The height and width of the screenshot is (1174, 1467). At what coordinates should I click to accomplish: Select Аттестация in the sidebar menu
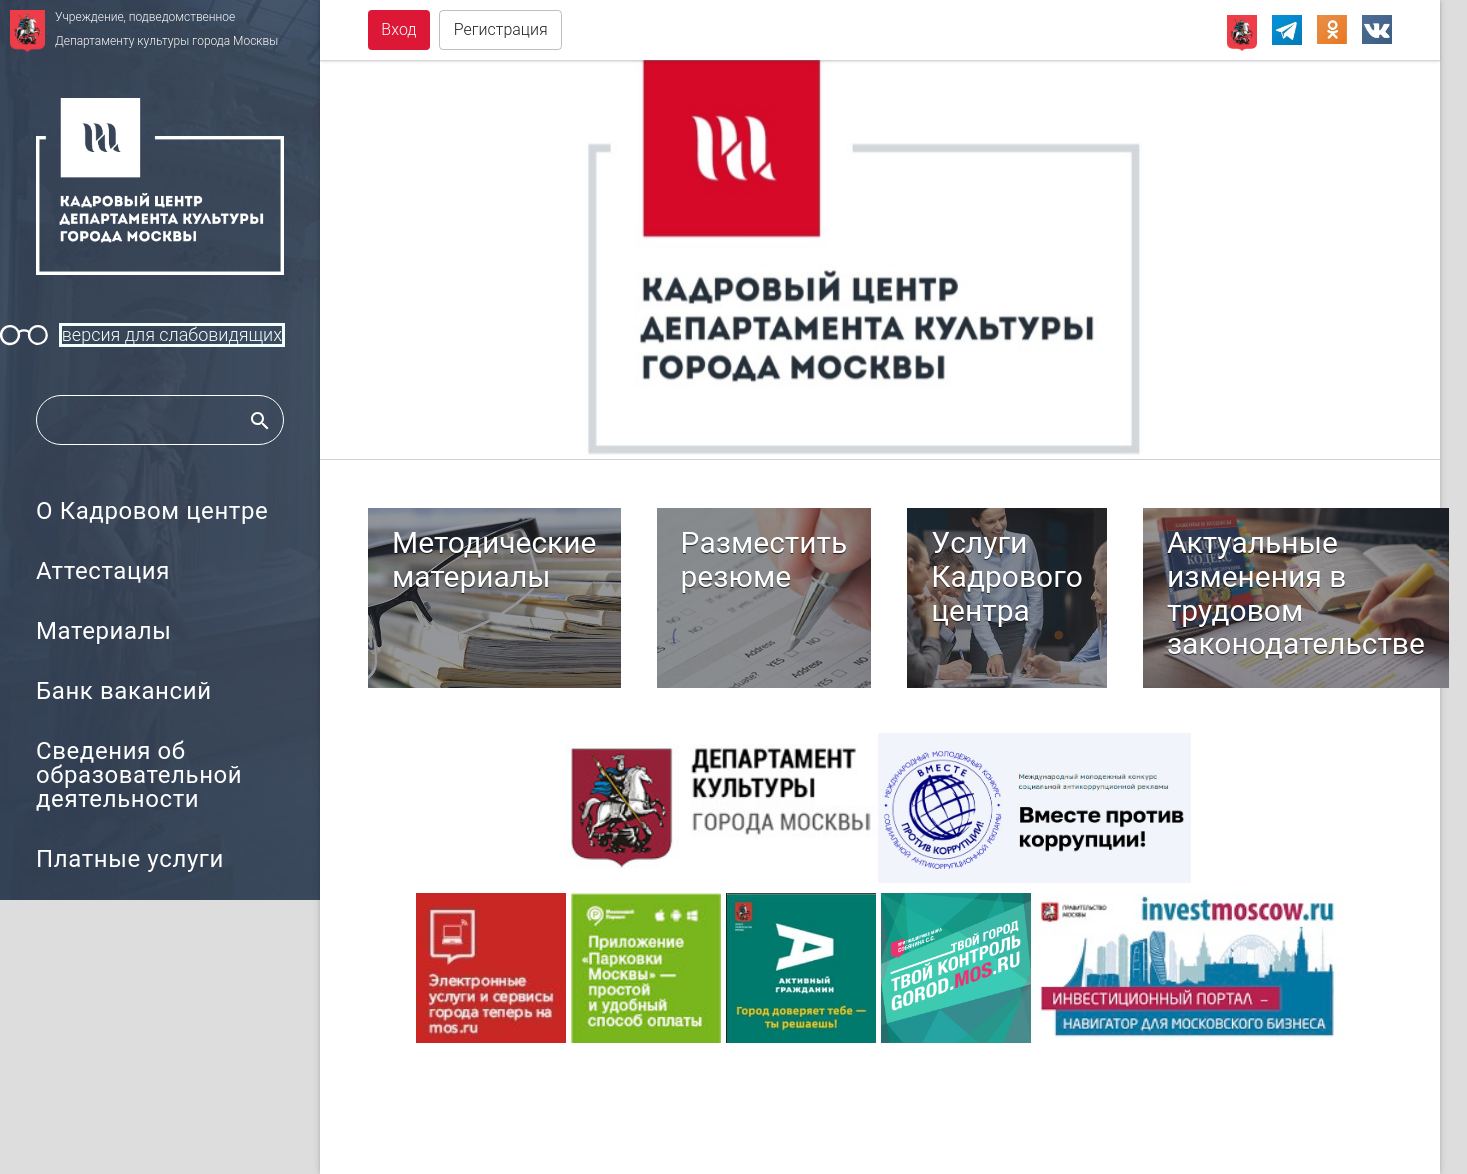(x=103, y=571)
